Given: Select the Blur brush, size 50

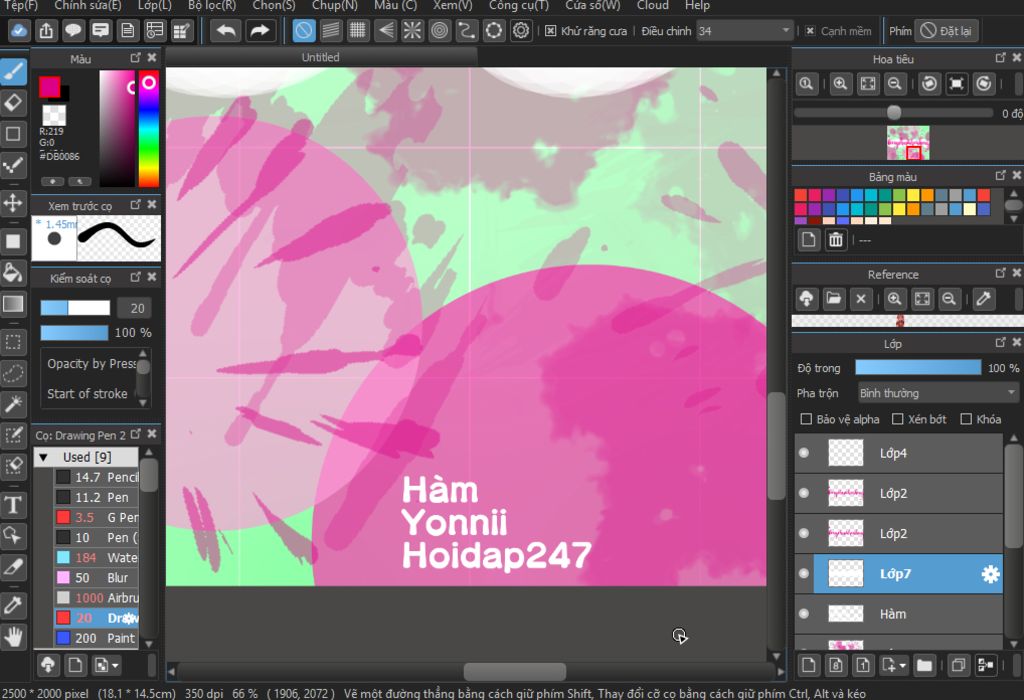Looking at the screenshot, I should point(96,578).
